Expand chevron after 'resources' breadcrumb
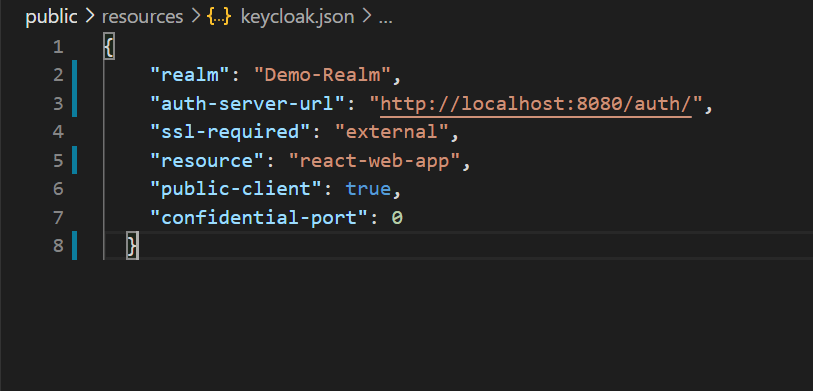The image size is (813, 391). coord(195,17)
